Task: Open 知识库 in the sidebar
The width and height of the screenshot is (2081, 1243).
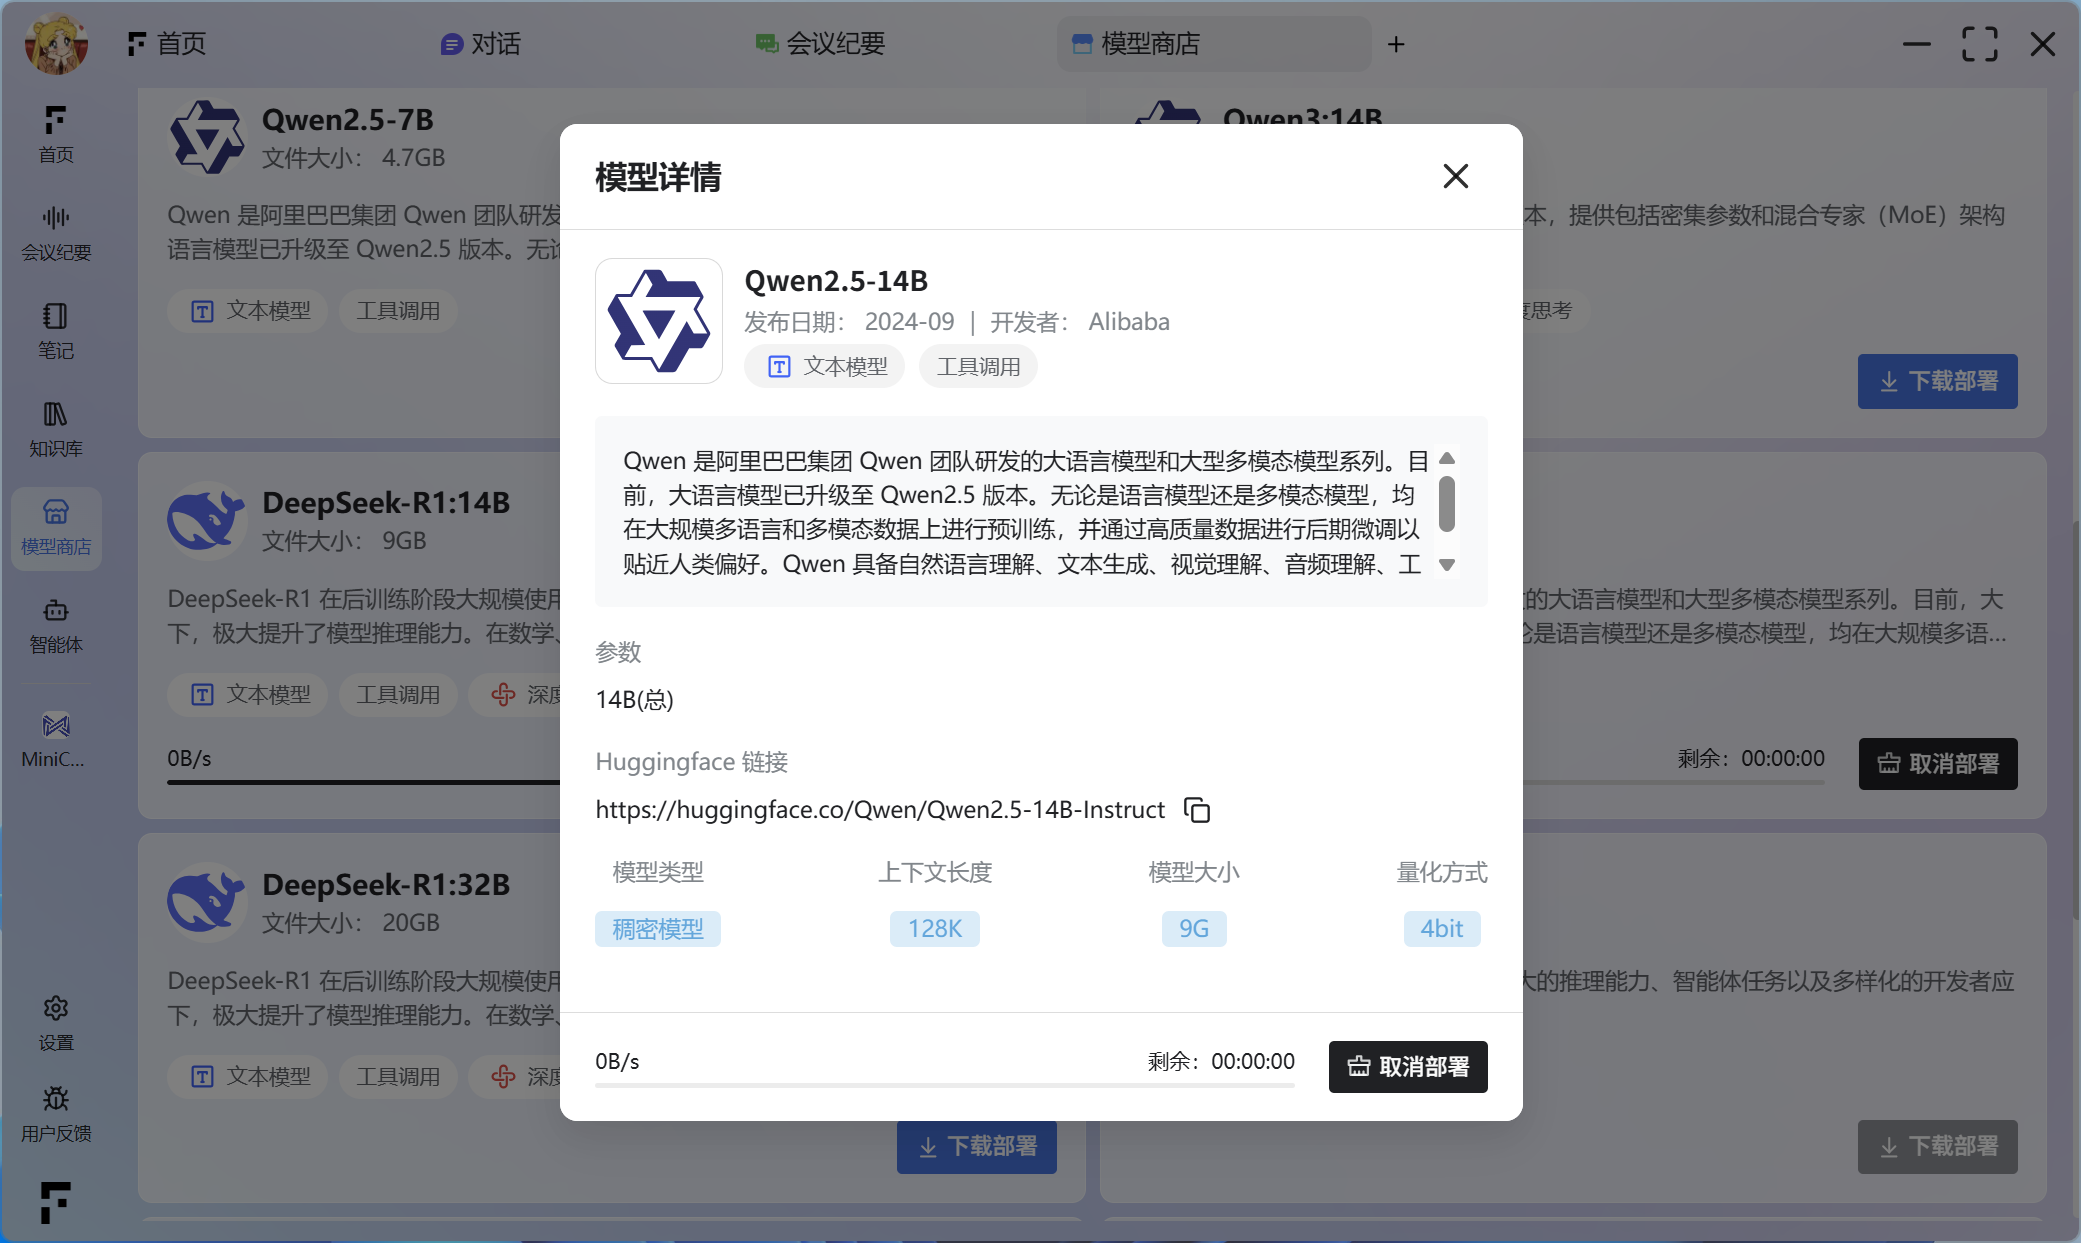Action: pos(56,429)
